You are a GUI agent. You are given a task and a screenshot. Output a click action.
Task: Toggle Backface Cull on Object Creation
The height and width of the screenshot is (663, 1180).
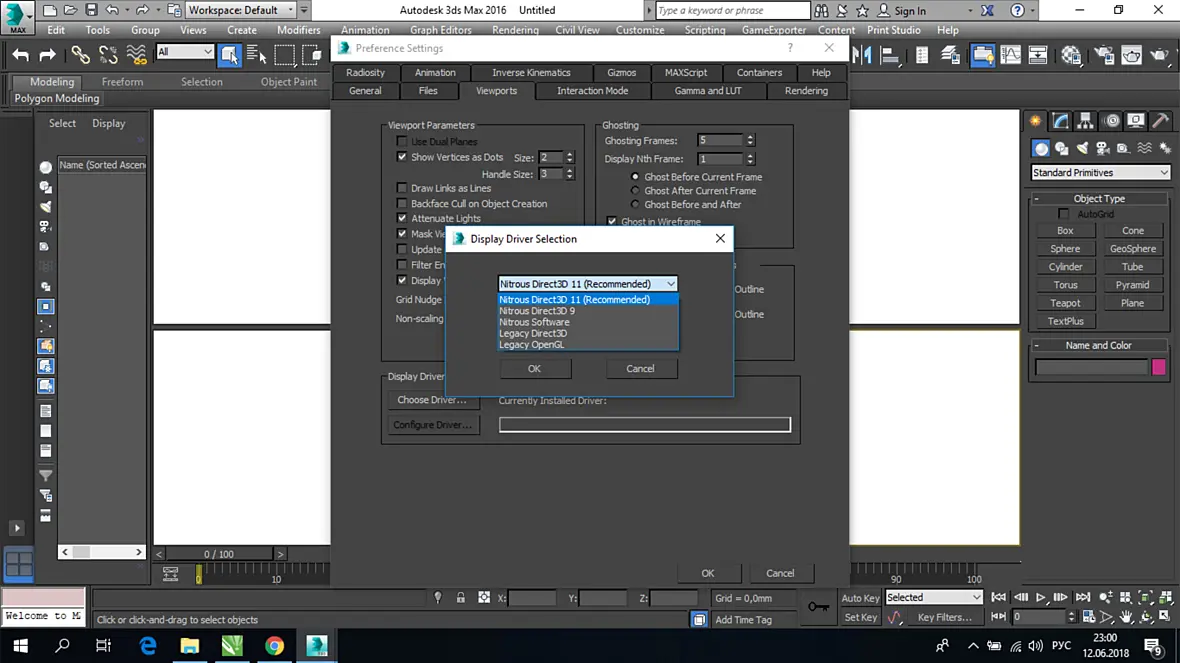pyautogui.click(x=402, y=203)
